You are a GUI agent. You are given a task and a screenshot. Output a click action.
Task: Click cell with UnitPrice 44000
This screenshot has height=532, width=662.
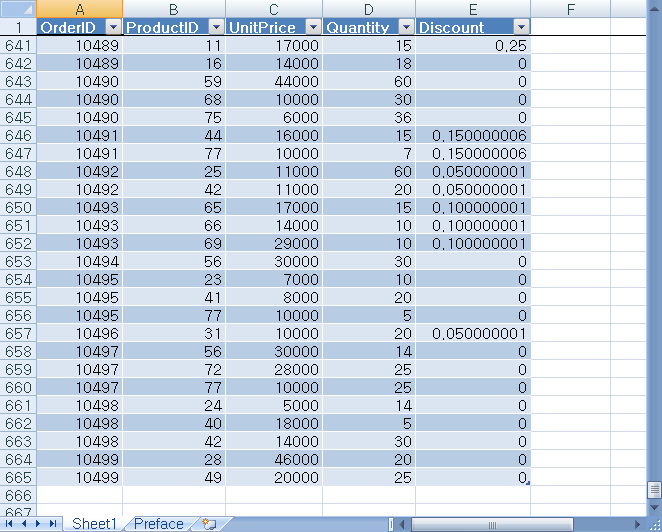click(274, 81)
